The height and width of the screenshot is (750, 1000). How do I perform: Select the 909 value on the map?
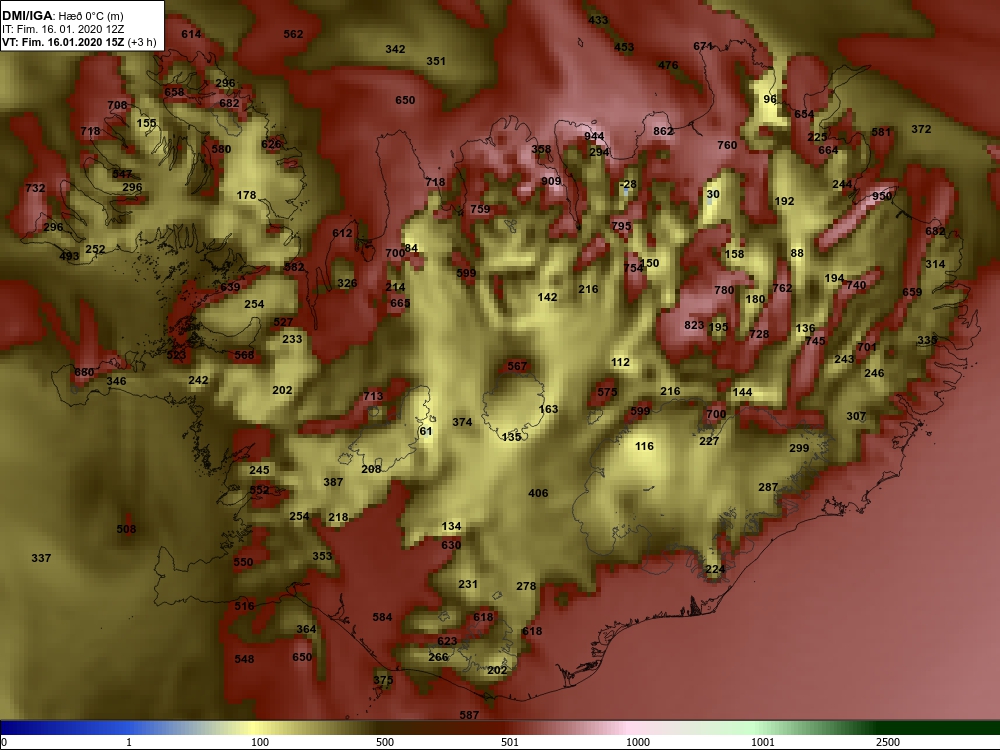(x=551, y=181)
